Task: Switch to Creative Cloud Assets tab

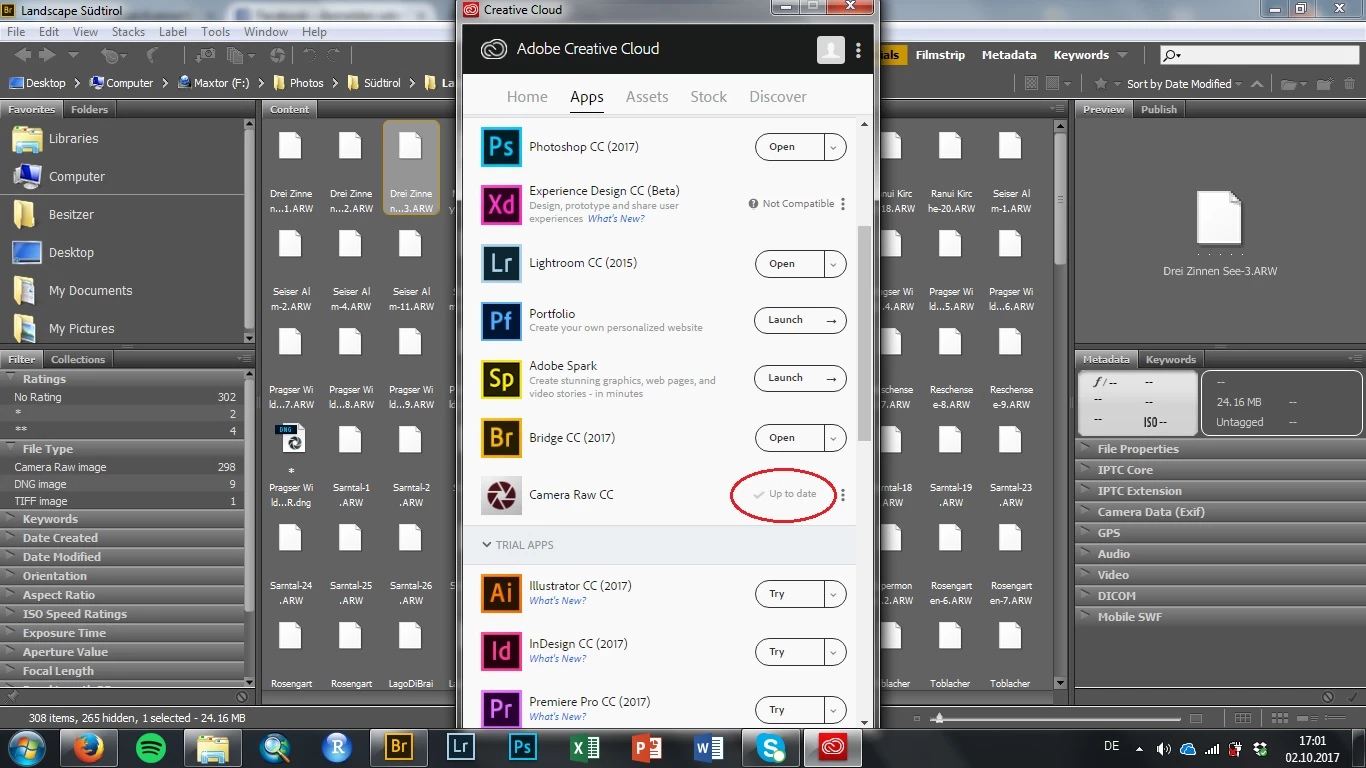Action: [x=647, y=97]
